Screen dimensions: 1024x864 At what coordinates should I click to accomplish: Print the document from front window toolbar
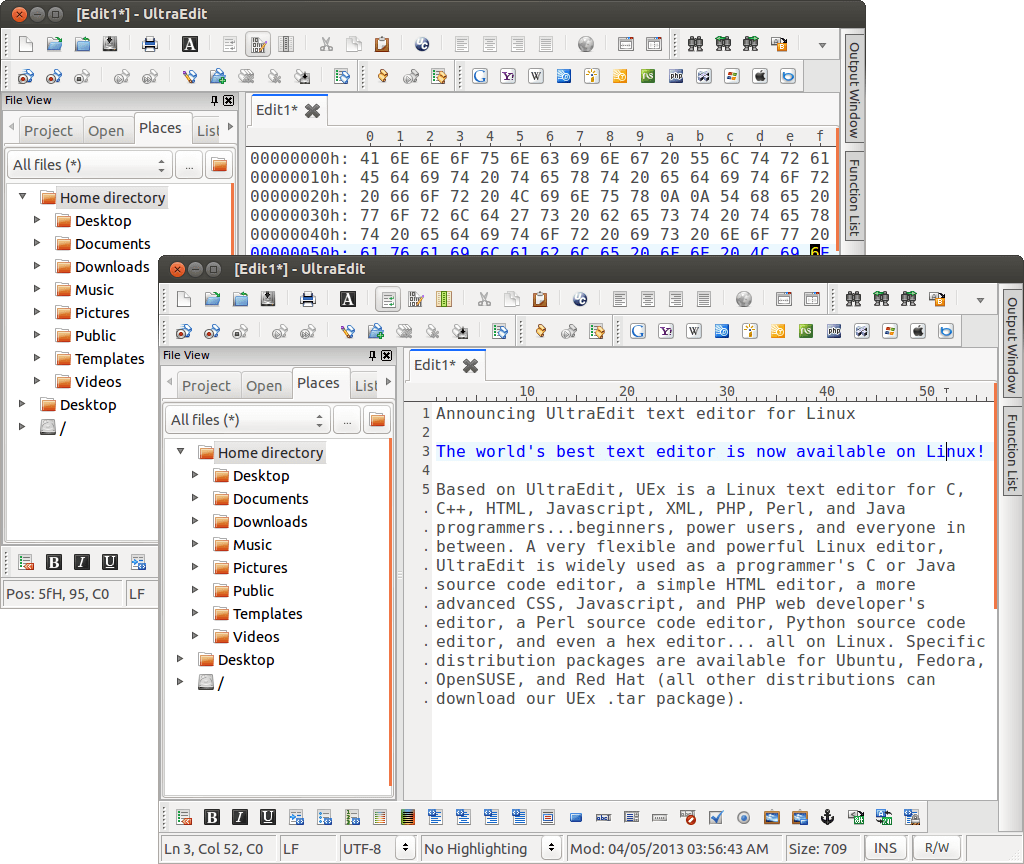coord(308,299)
